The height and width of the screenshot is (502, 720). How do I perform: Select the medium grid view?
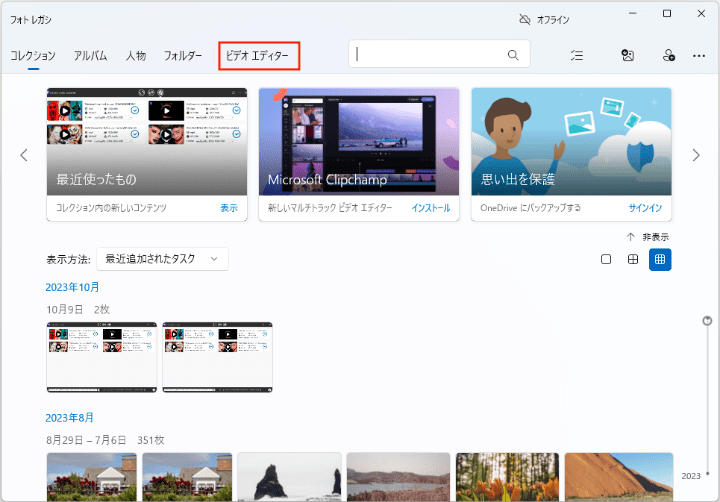(x=633, y=259)
